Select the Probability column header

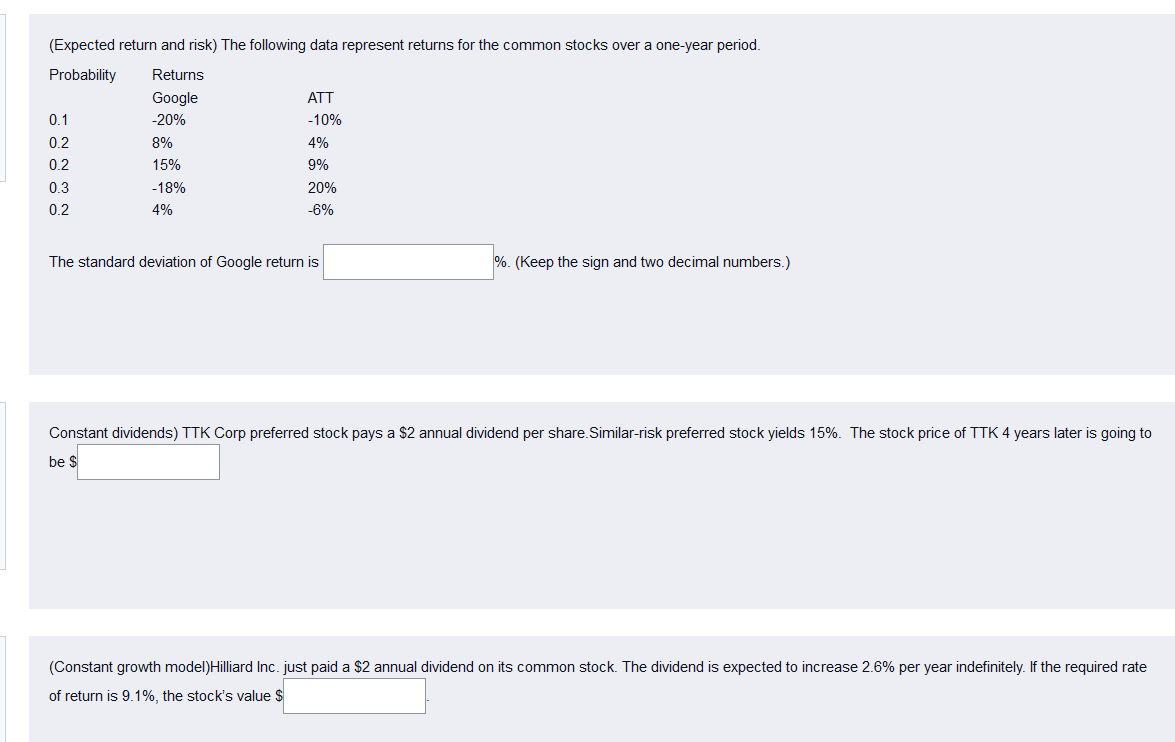pyautogui.click(x=83, y=74)
